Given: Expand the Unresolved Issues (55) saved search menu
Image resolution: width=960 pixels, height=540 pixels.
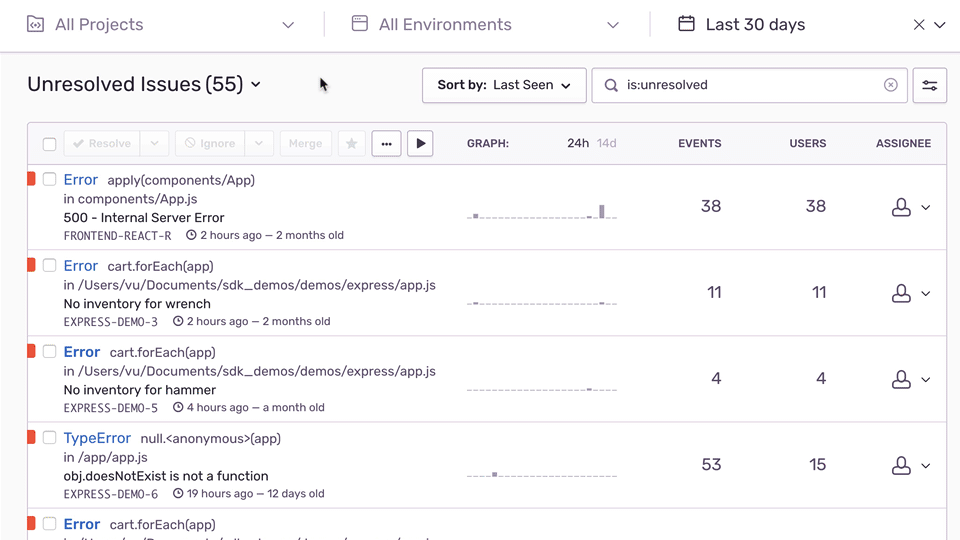Looking at the screenshot, I should click(x=145, y=85).
